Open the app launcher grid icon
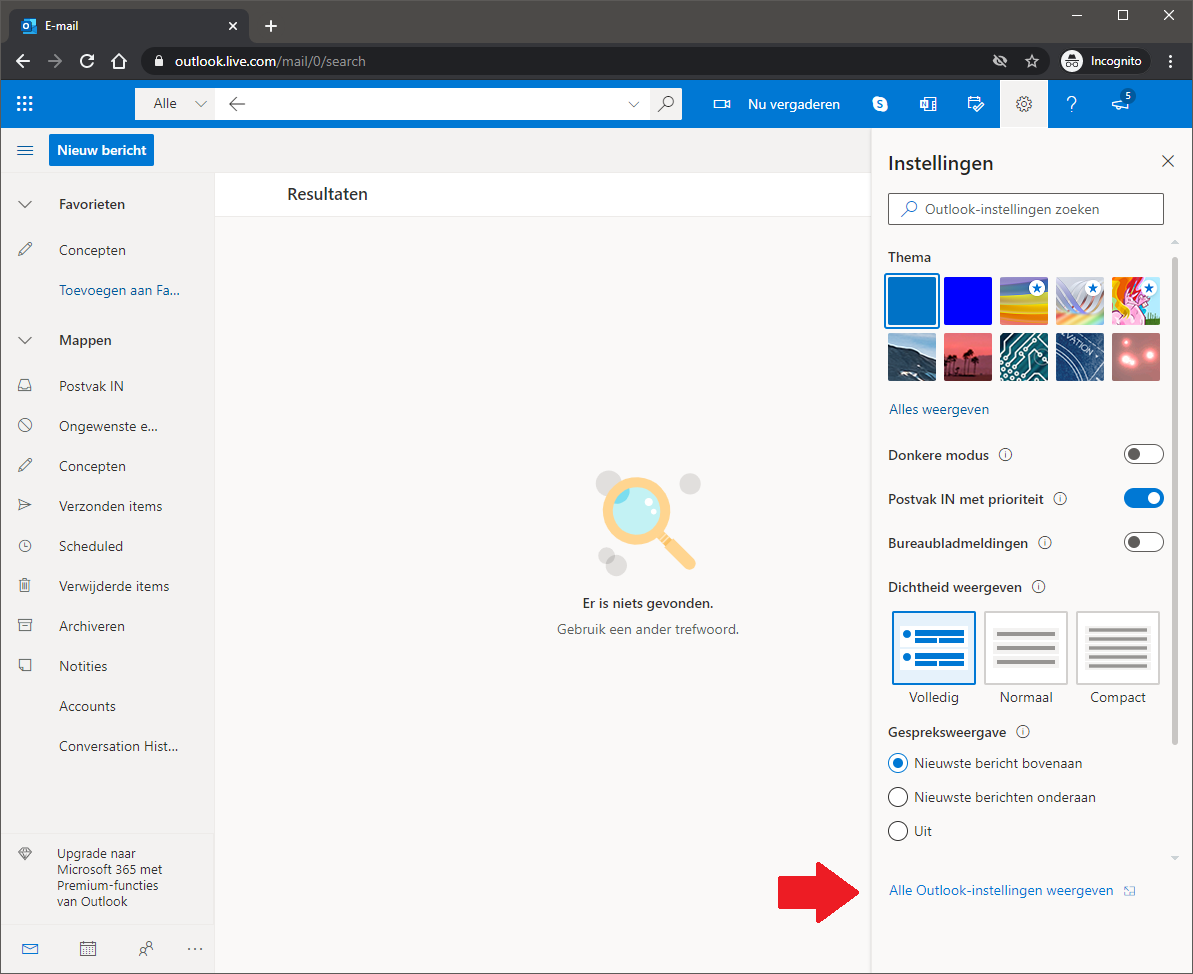The image size is (1193, 974). (x=24, y=103)
